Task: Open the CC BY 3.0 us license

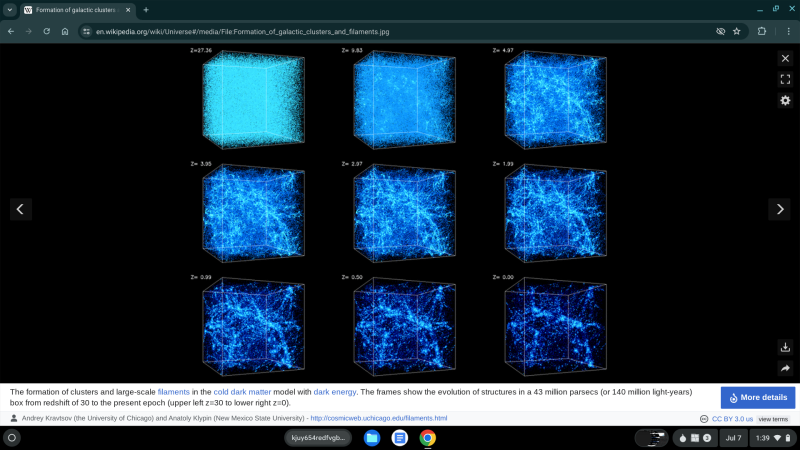Action: [732, 419]
